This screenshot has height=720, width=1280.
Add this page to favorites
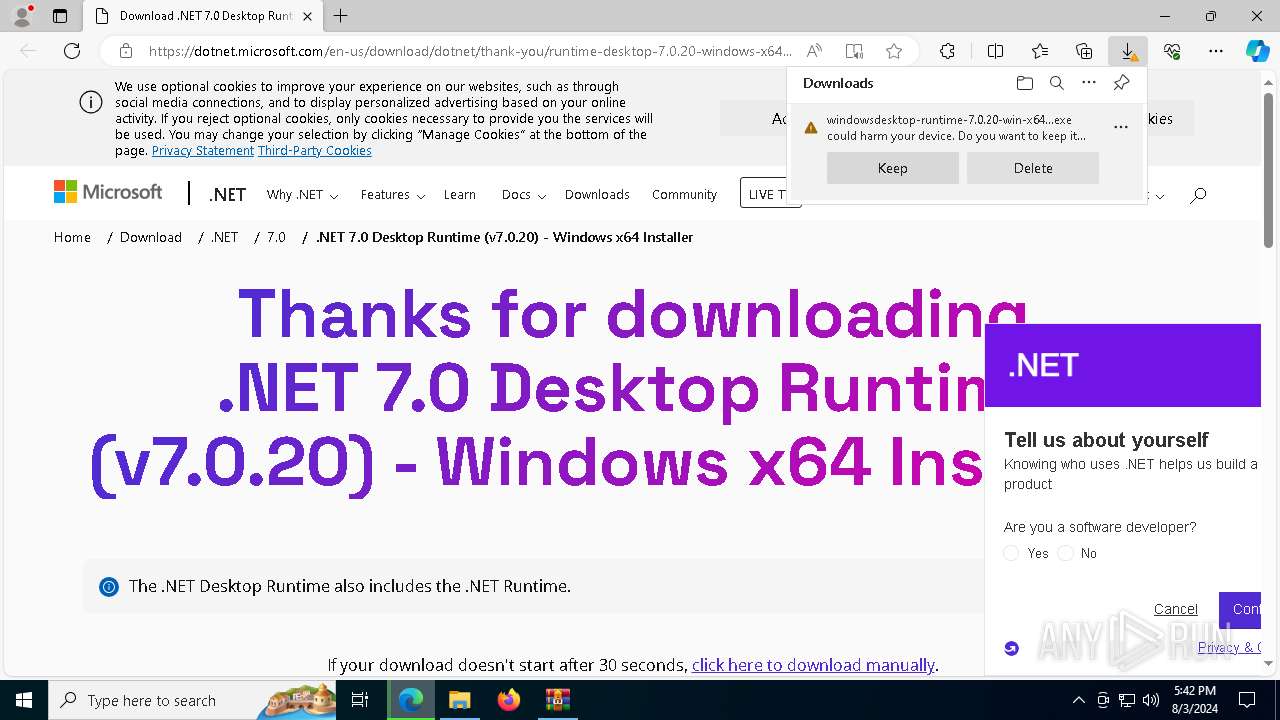tap(894, 51)
